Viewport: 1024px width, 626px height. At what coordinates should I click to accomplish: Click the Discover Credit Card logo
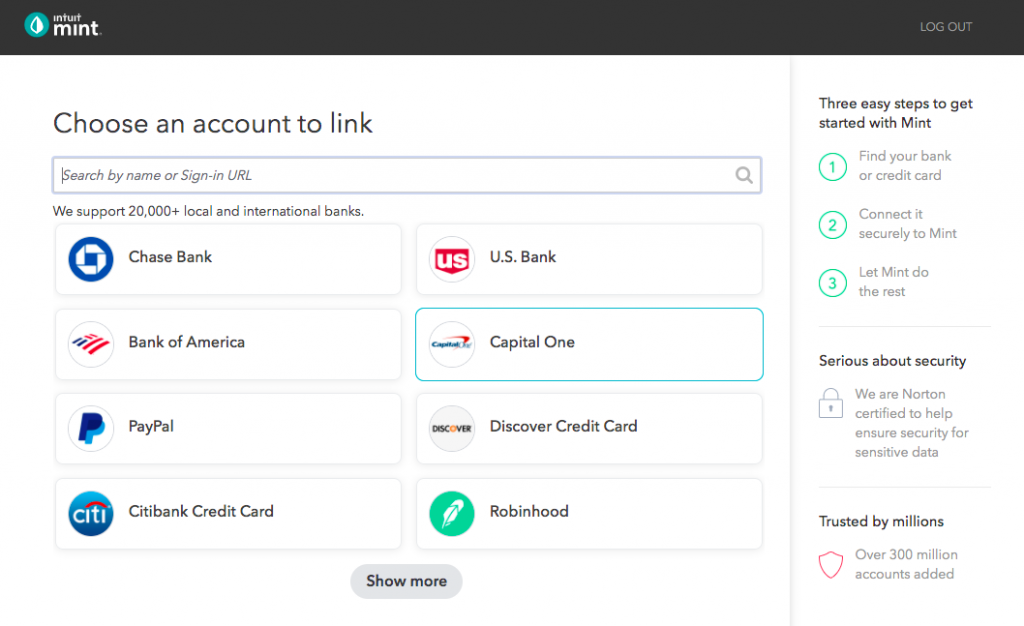click(452, 427)
